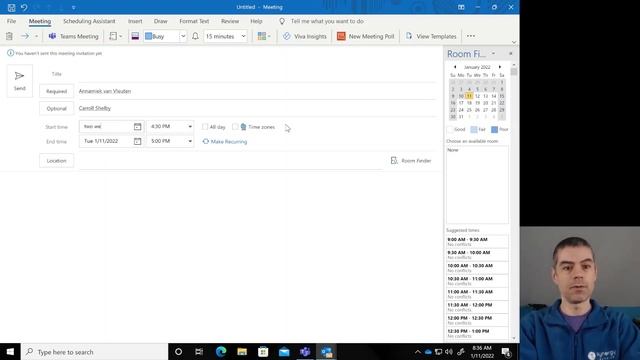This screenshot has width=640, height=360.
Task: Open the Start time calendar picker icon
Action: [x=138, y=127]
